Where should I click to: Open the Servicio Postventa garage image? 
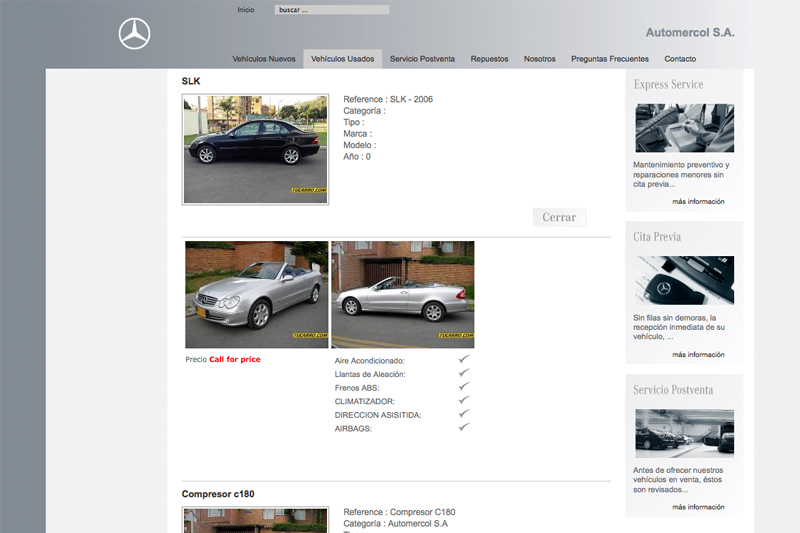click(685, 433)
